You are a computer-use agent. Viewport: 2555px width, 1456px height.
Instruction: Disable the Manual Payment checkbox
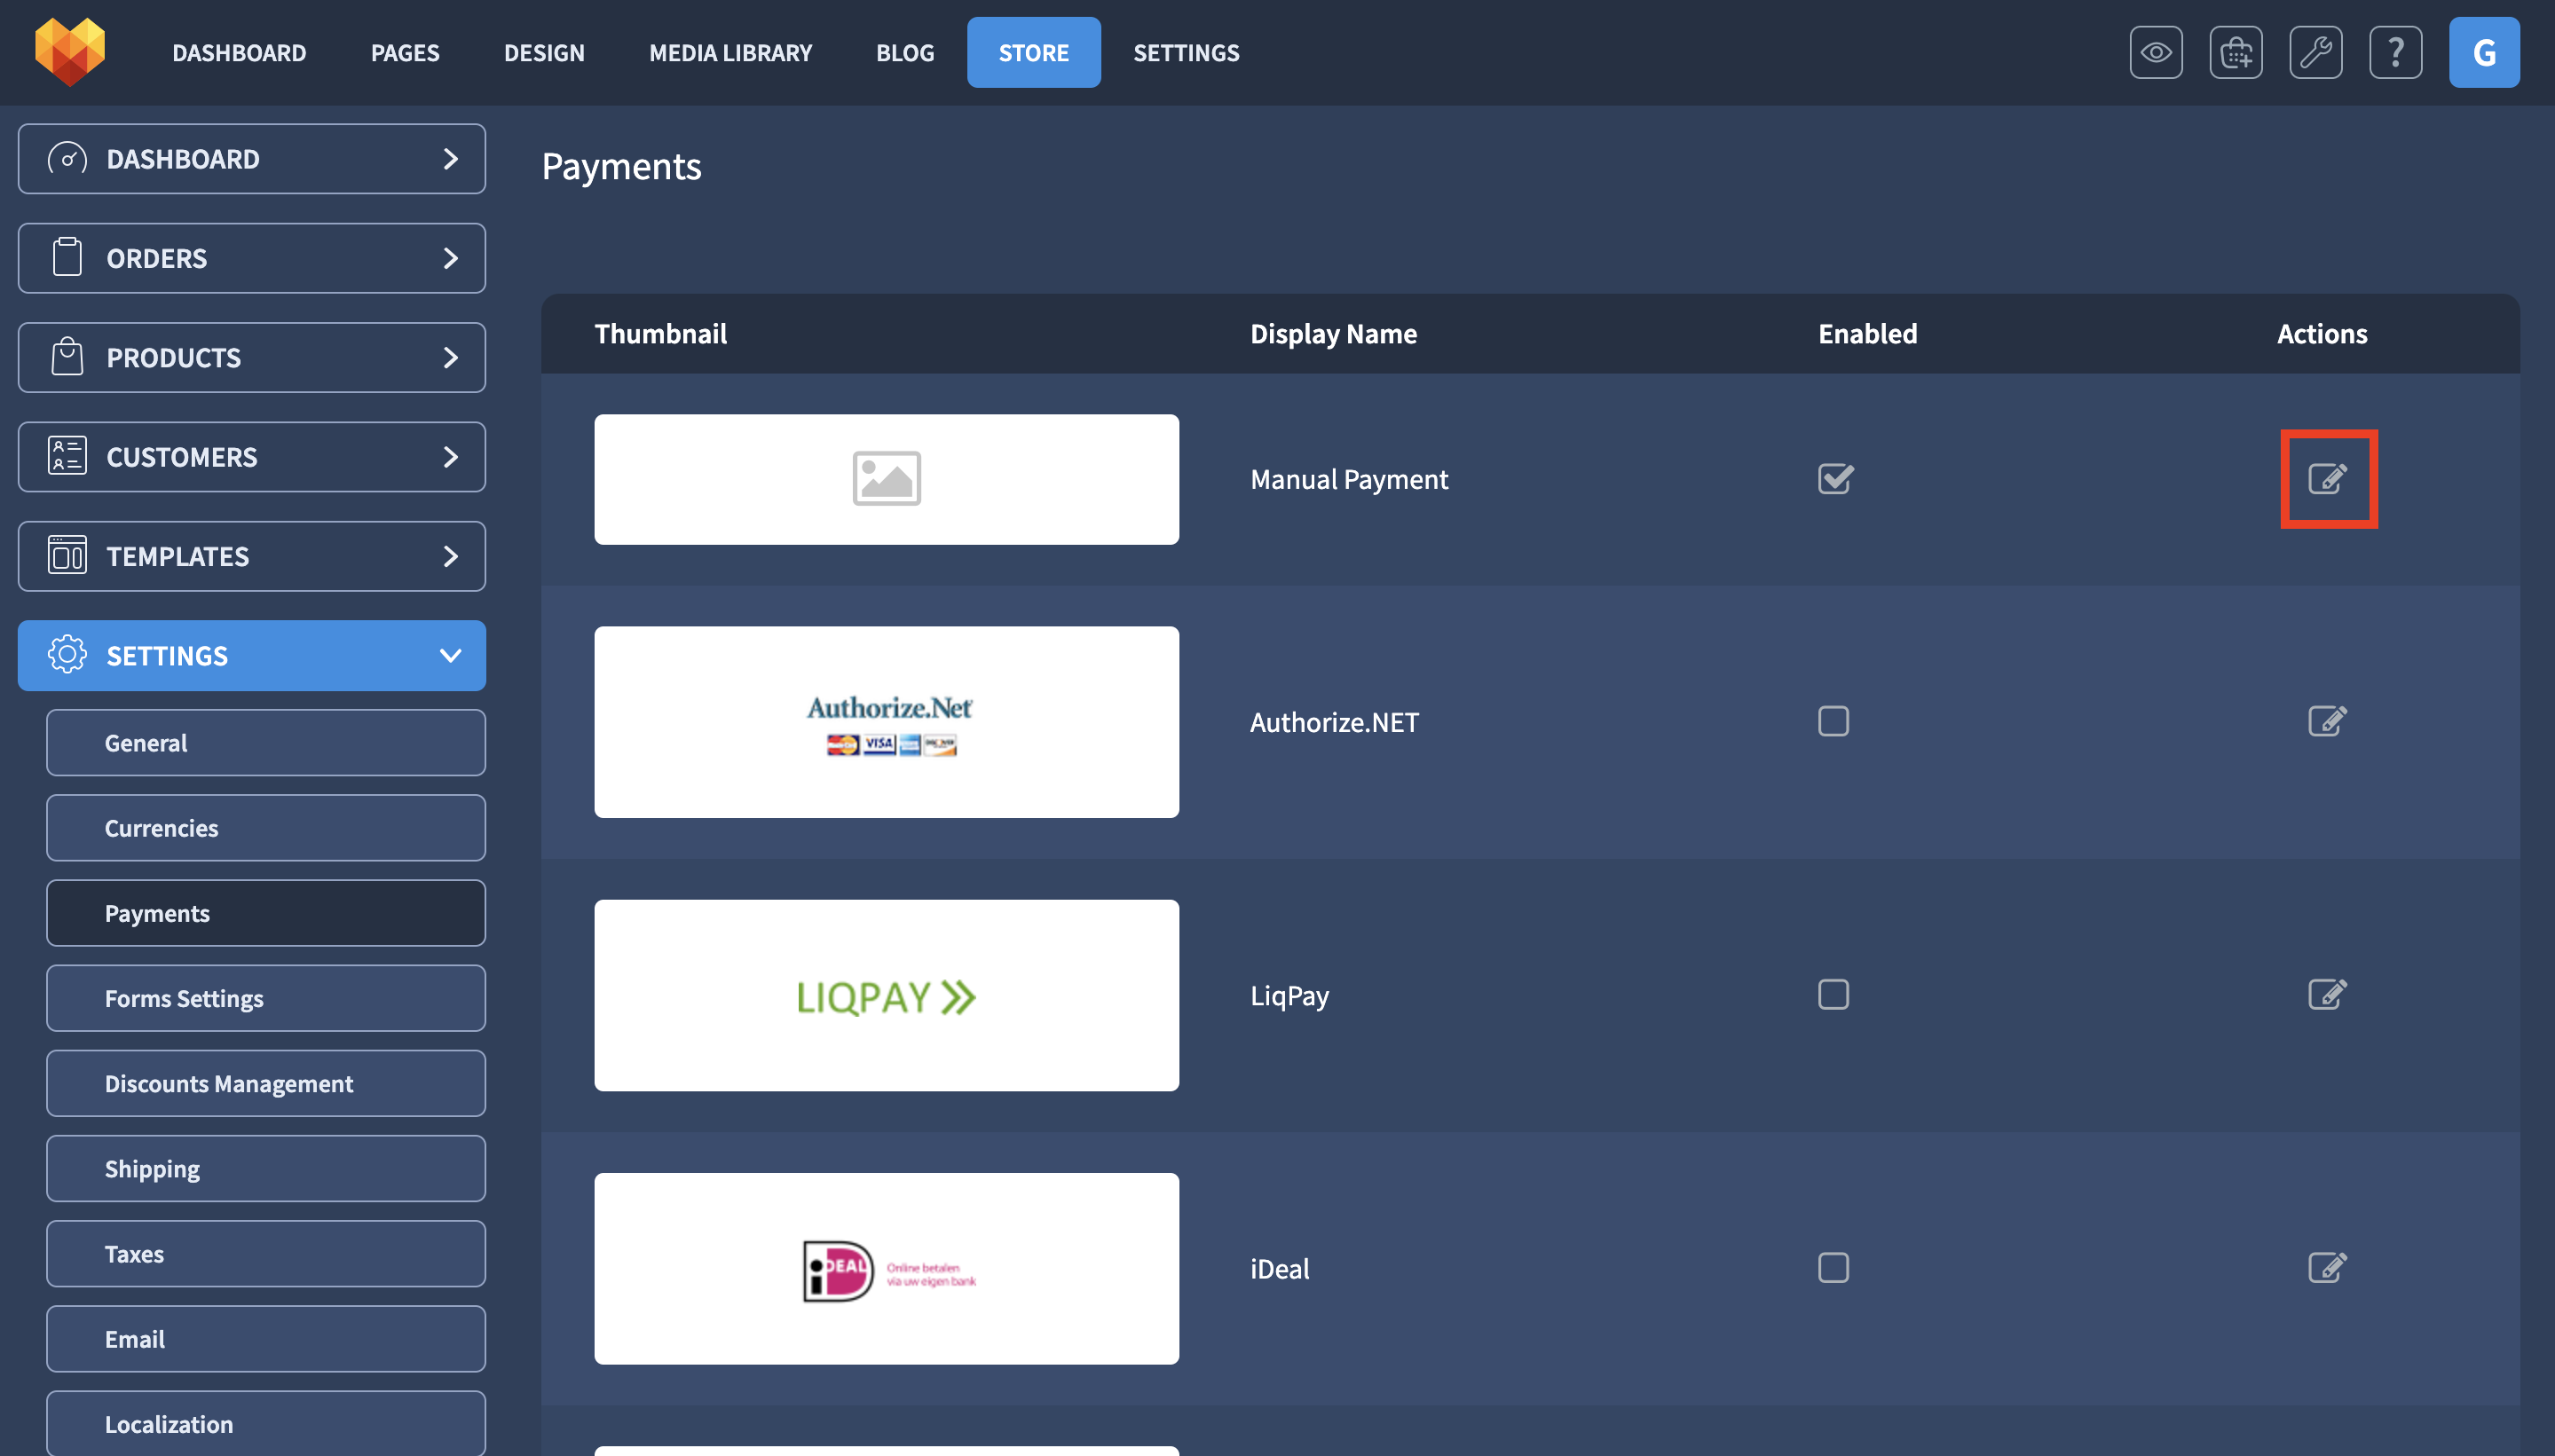coord(1835,479)
